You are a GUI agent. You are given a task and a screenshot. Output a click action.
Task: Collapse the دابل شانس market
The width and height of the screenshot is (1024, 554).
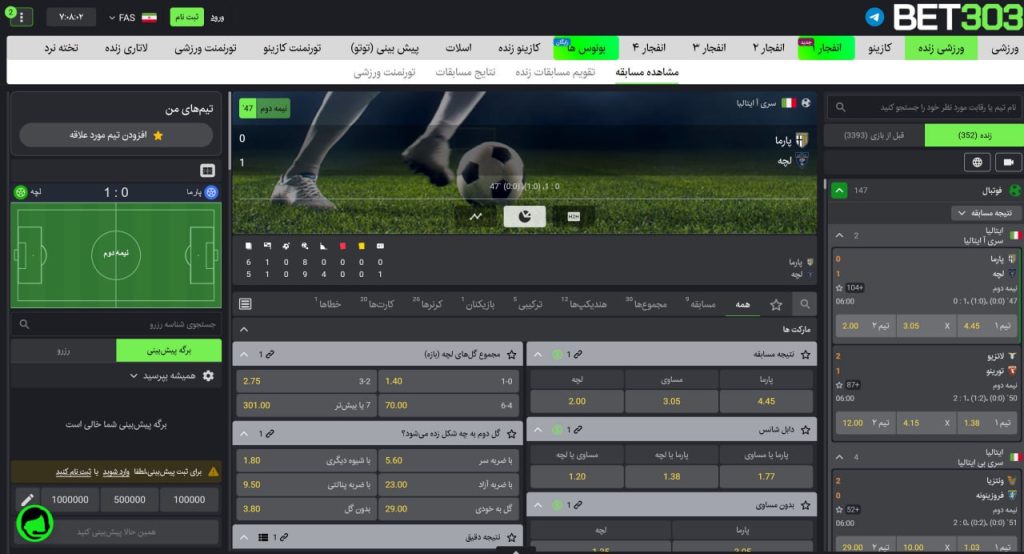[537, 429]
